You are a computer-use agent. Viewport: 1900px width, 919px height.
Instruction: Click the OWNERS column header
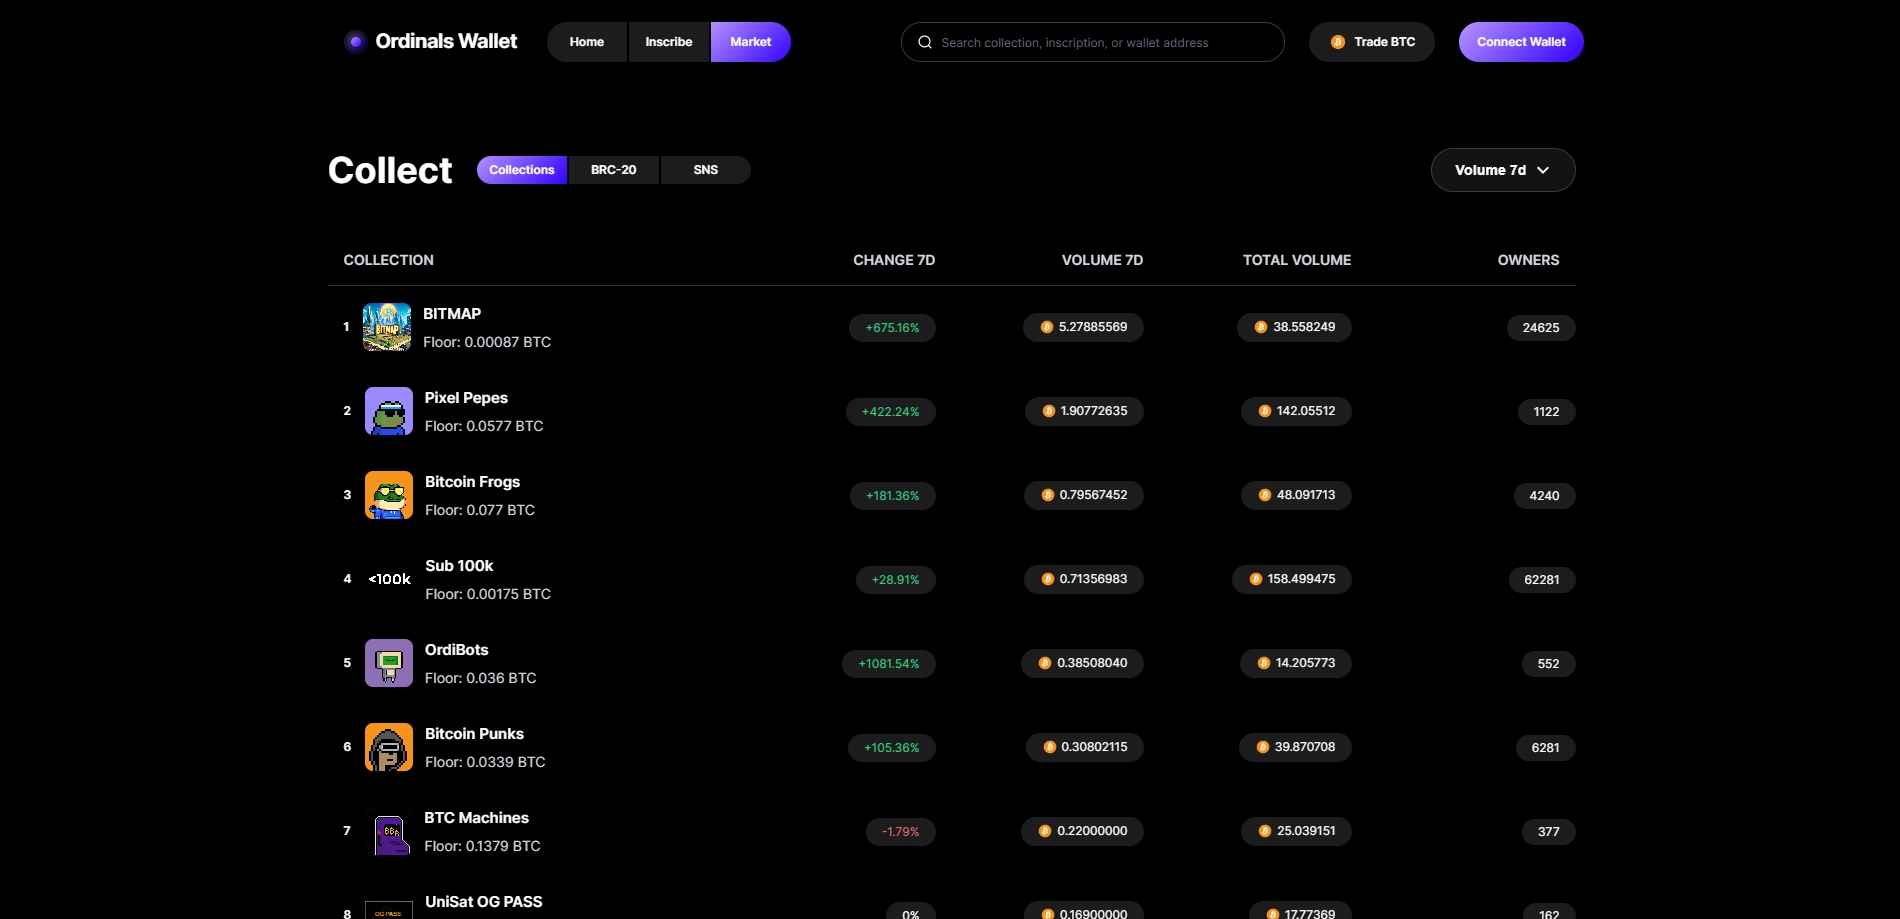coord(1528,260)
